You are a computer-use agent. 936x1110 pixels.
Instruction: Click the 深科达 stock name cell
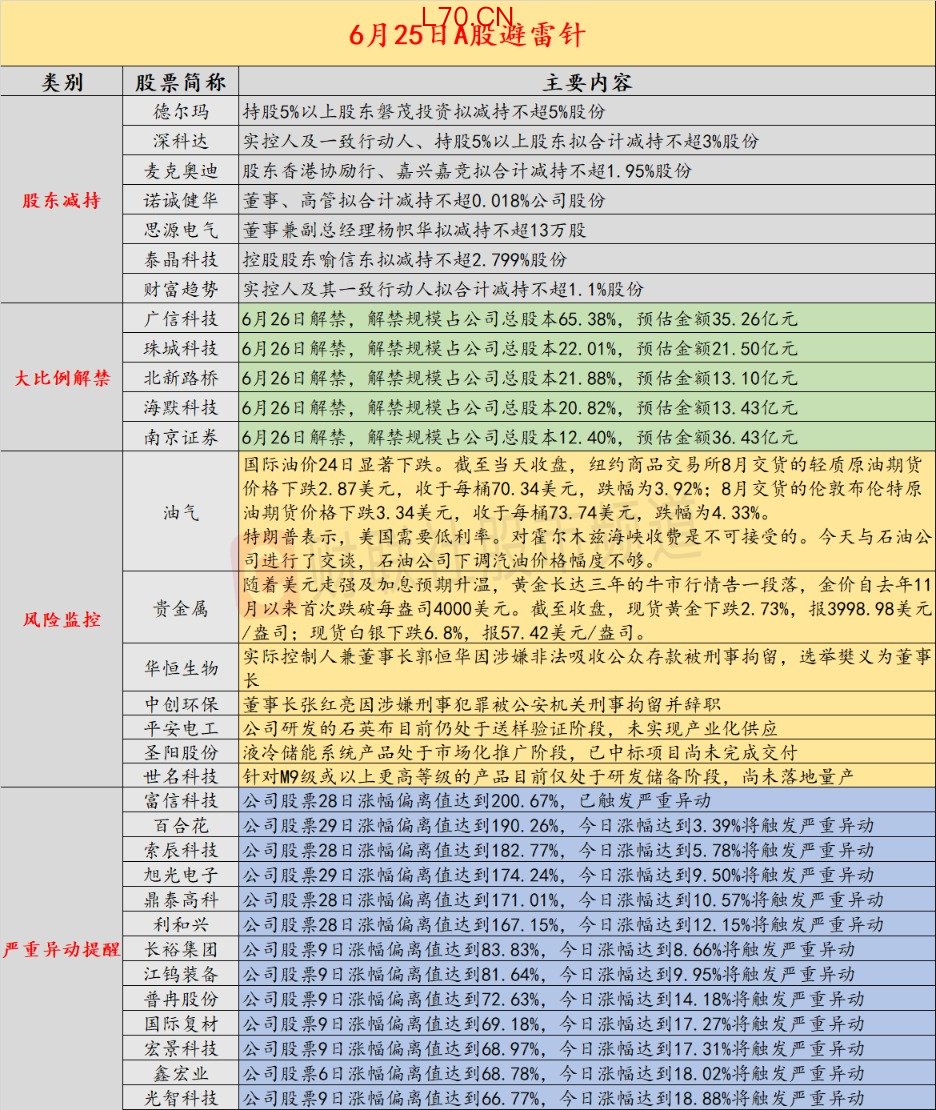tap(181, 141)
